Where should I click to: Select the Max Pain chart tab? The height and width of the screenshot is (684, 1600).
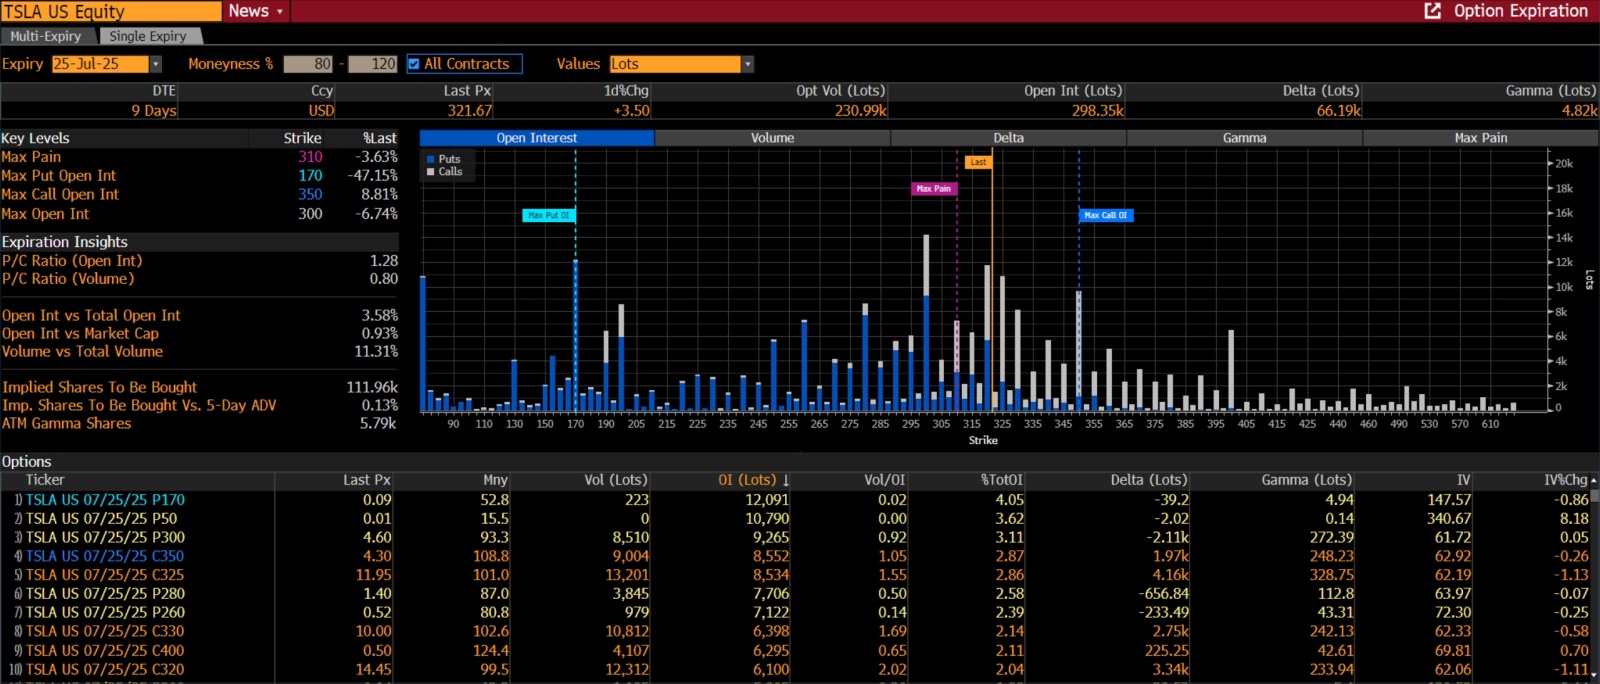click(1480, 138)
